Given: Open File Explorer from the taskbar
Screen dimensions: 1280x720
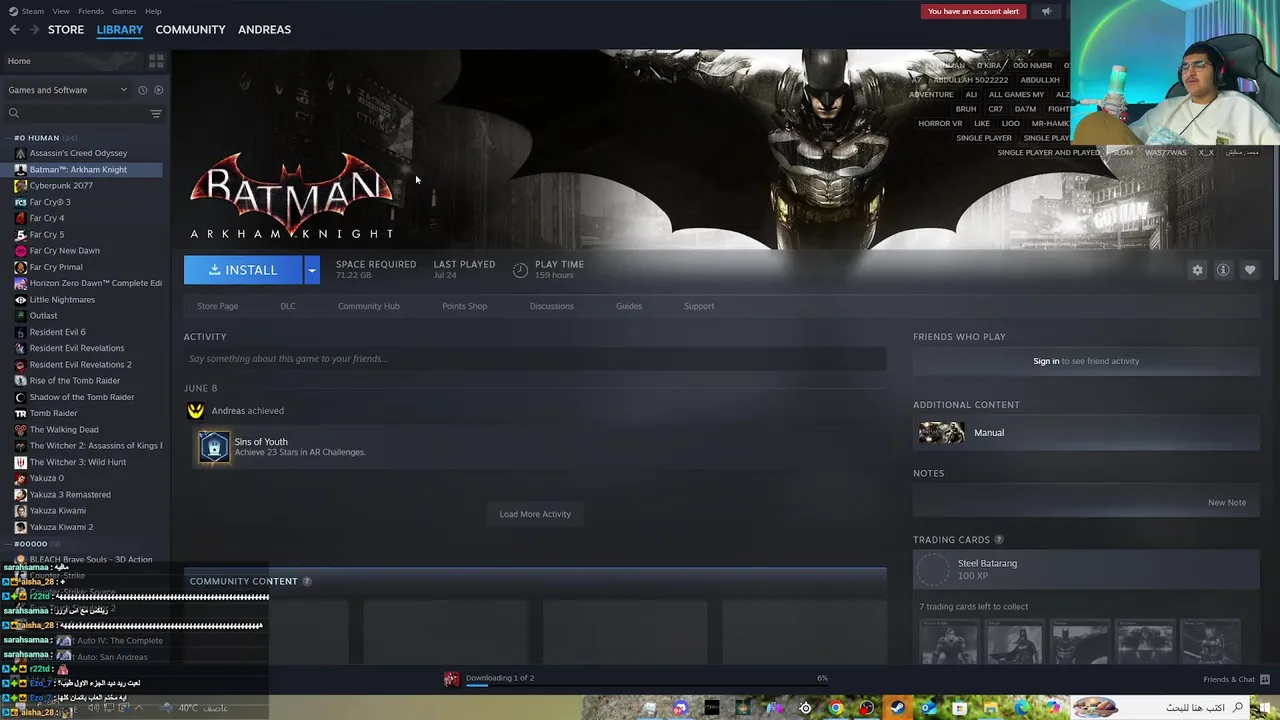Looking at the screenshot, I should point(990,708).
